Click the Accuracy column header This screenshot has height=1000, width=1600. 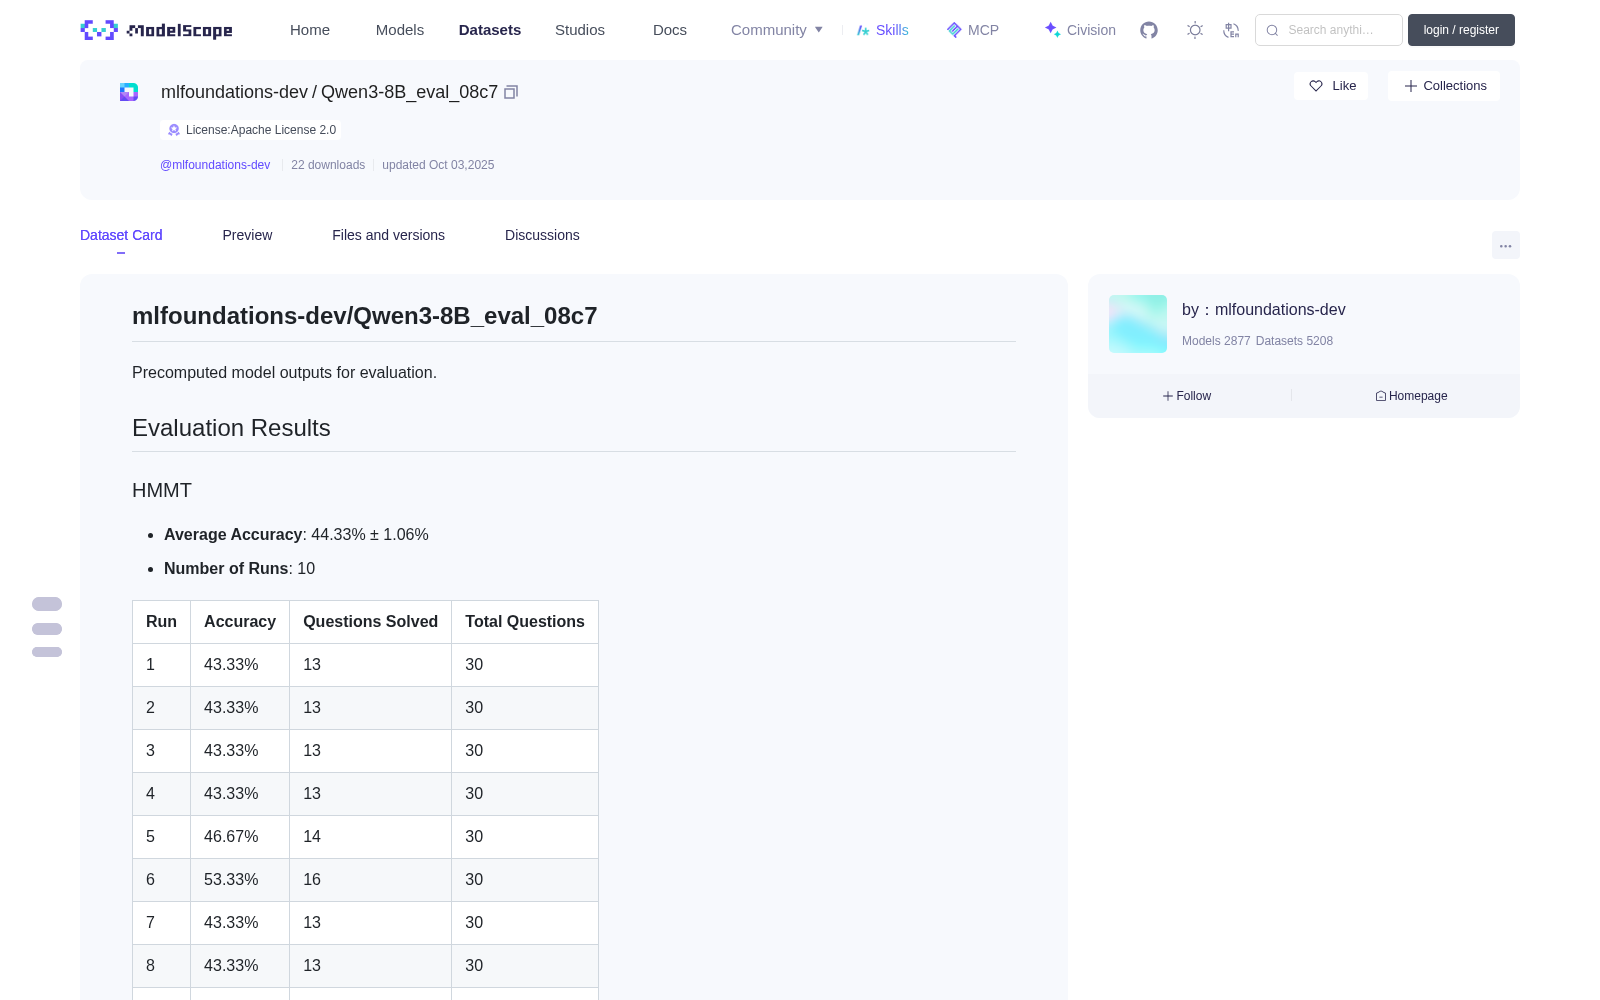240,622
